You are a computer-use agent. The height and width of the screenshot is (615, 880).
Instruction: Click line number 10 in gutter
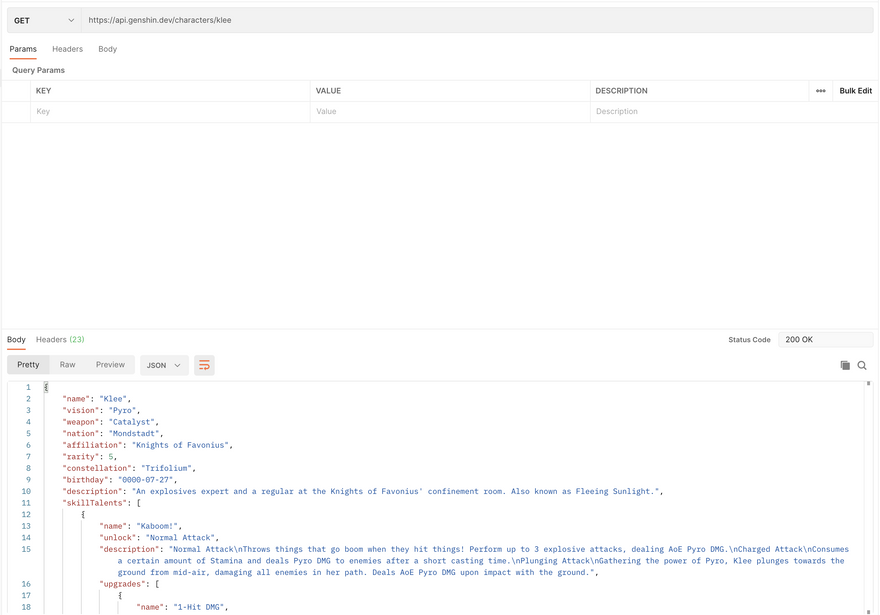tap(26, 492)
